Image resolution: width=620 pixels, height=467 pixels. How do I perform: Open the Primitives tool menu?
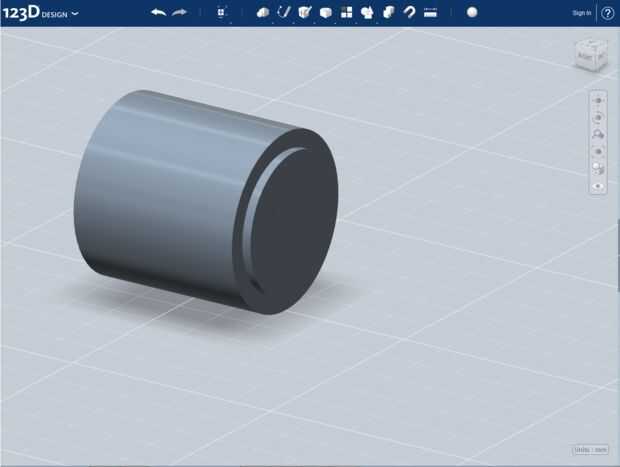pyautogui.click(x=263, y=13)
